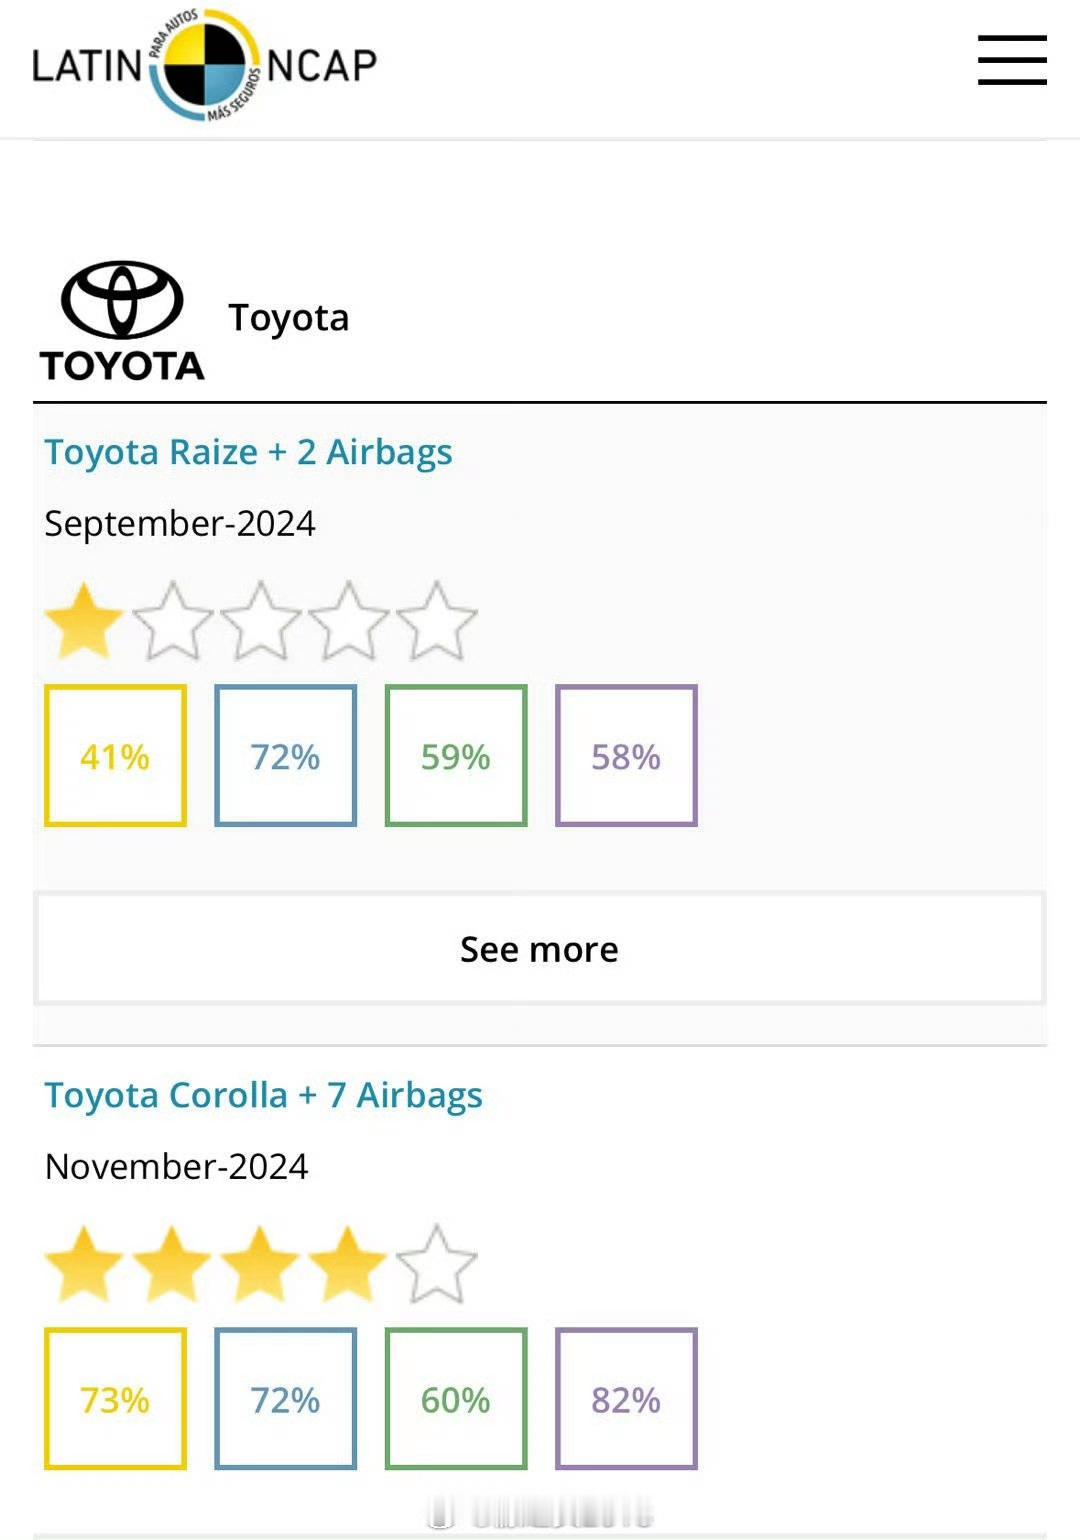Click the Latin NCAP logo
The image size is (1080, 1540).
pos(204,66)
